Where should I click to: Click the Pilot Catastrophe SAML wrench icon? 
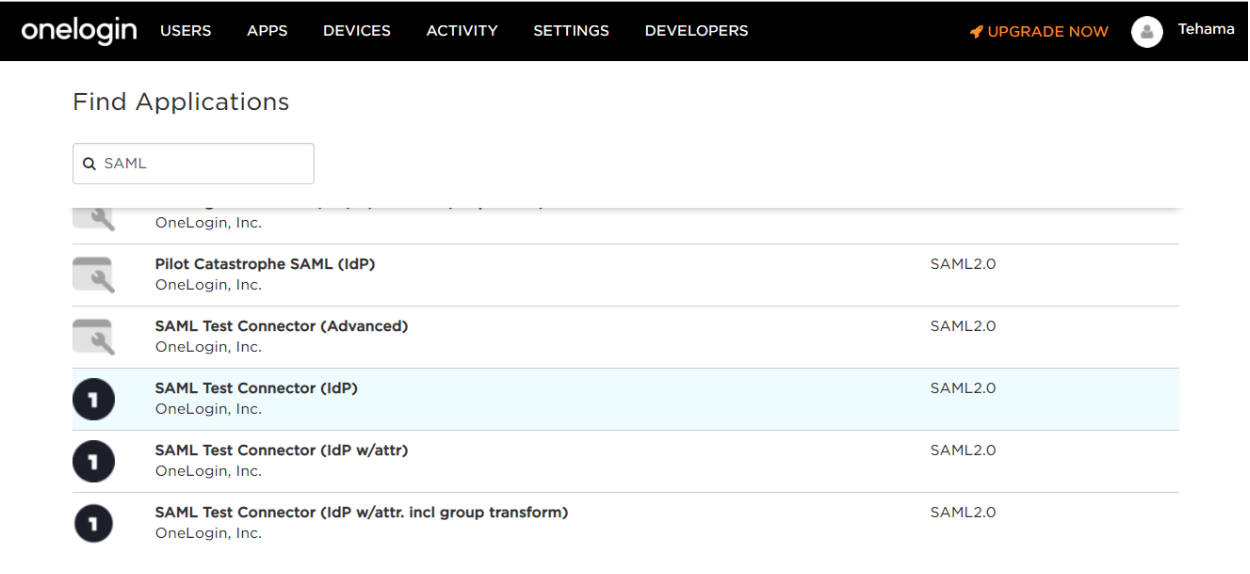coord(93,275)
